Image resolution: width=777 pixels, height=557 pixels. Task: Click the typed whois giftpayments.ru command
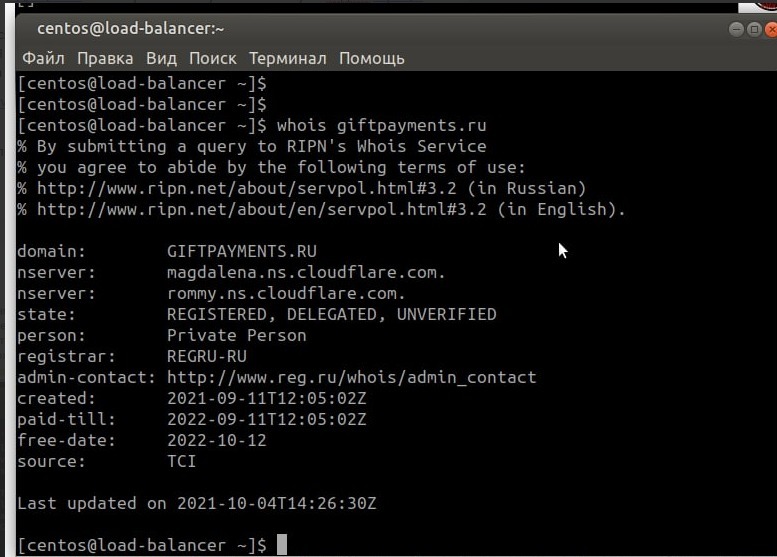pyautogui.click(x=381, y=125)
